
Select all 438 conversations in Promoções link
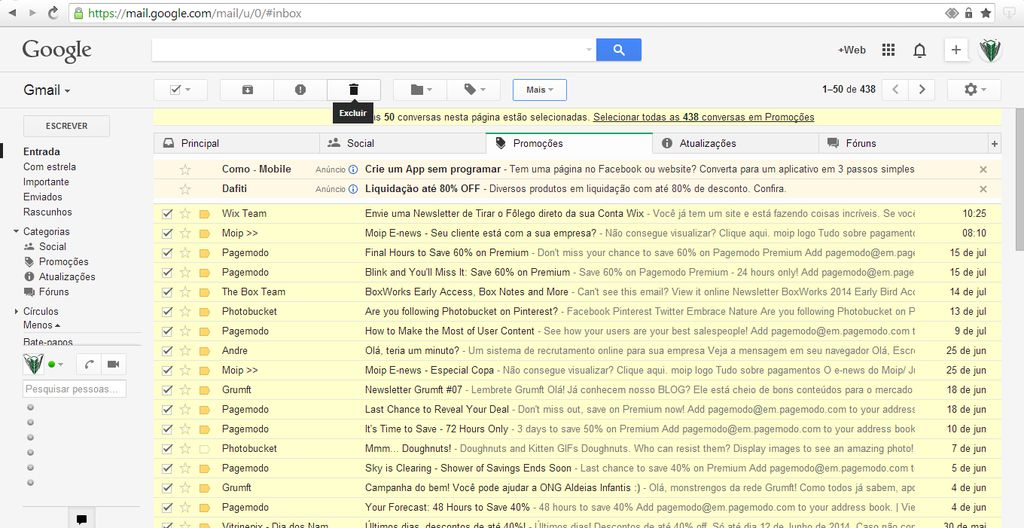[x=703, y=118]
